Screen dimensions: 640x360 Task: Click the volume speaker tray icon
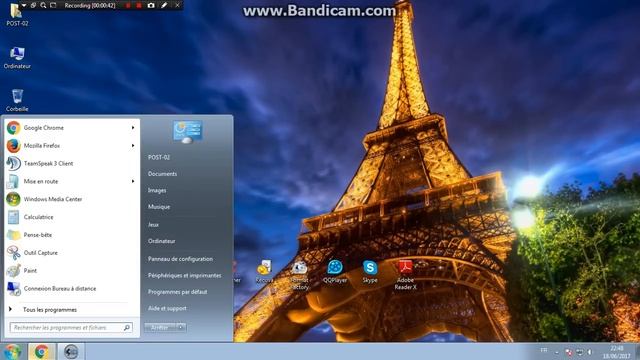click(x=590, y=352)
